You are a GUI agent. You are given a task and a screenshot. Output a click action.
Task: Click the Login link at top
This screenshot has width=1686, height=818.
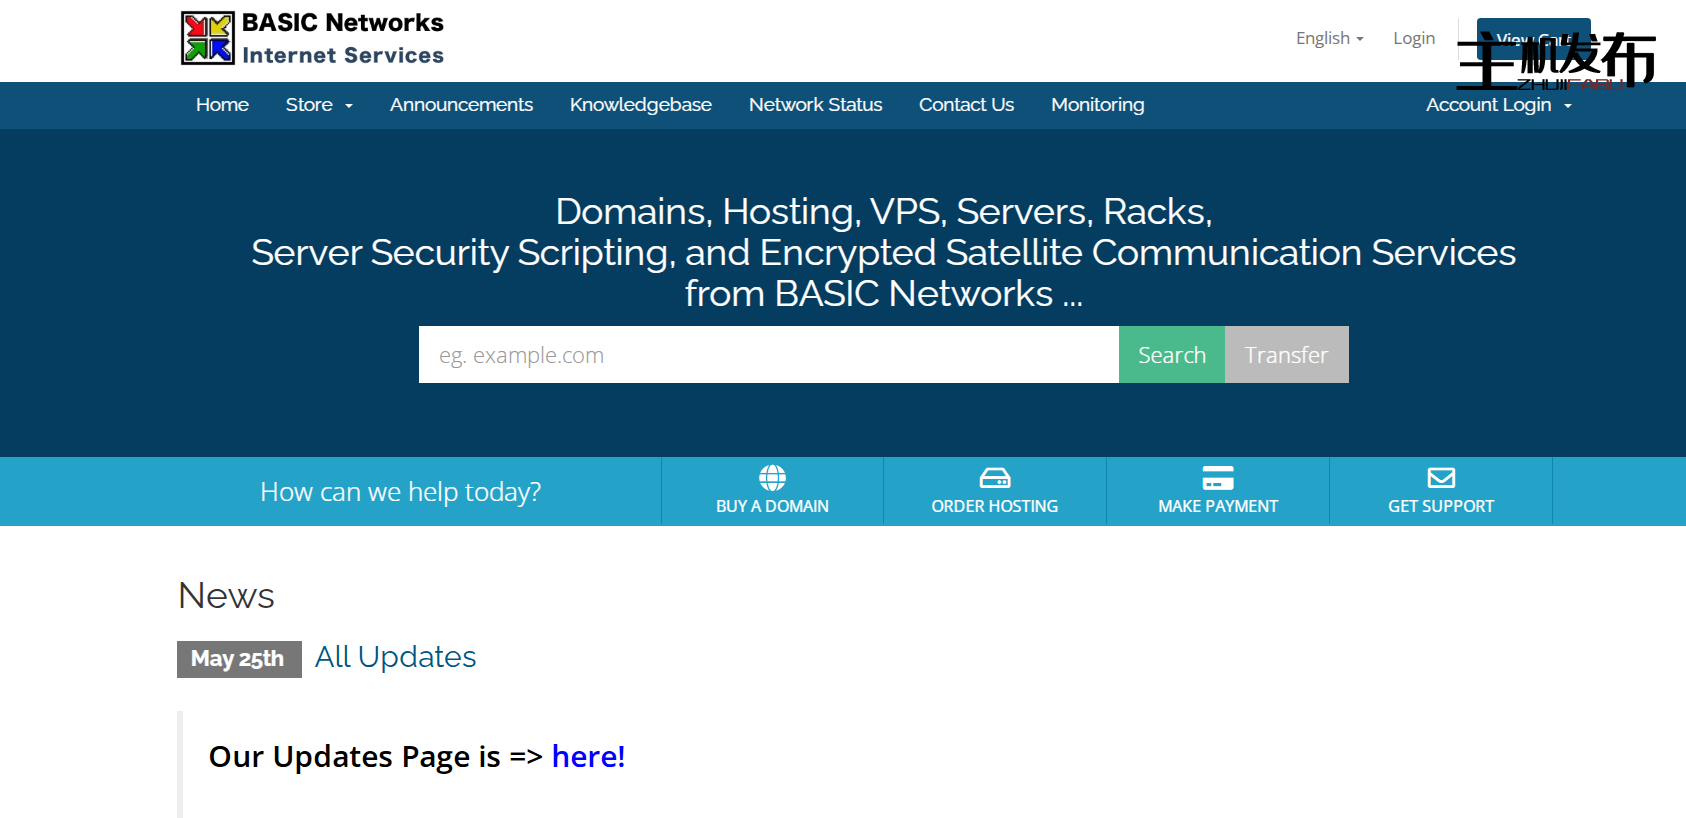tap(1413, 38)
